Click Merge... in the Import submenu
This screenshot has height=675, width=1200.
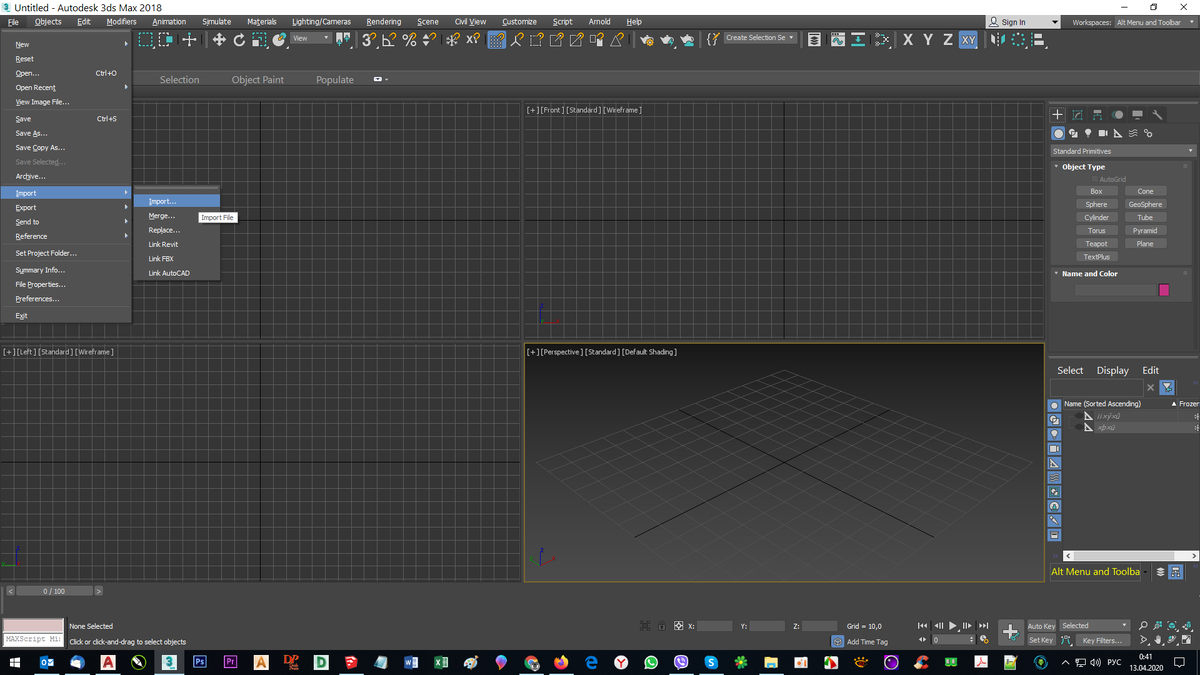[161, 216]
